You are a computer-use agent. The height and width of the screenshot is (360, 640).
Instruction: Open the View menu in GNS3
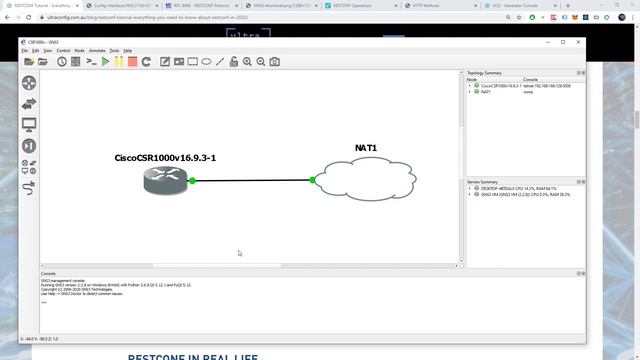point(48,51)
